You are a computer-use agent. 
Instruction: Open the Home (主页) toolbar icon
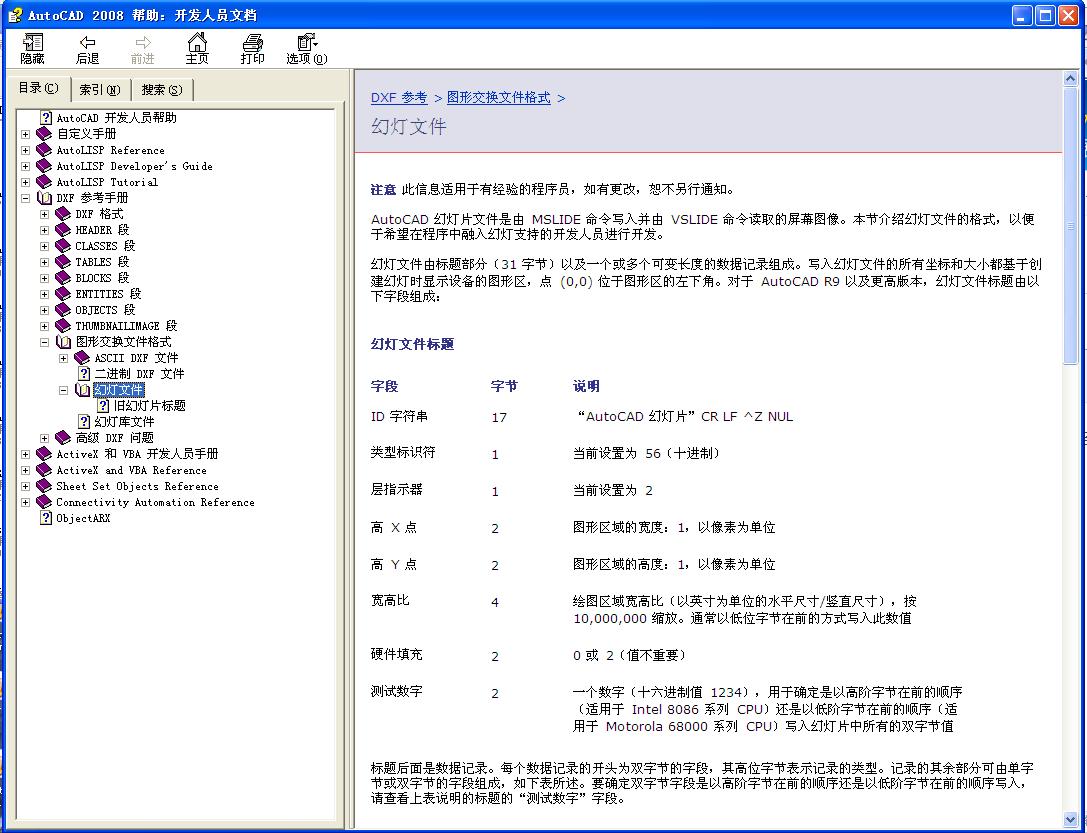point(197,42)
